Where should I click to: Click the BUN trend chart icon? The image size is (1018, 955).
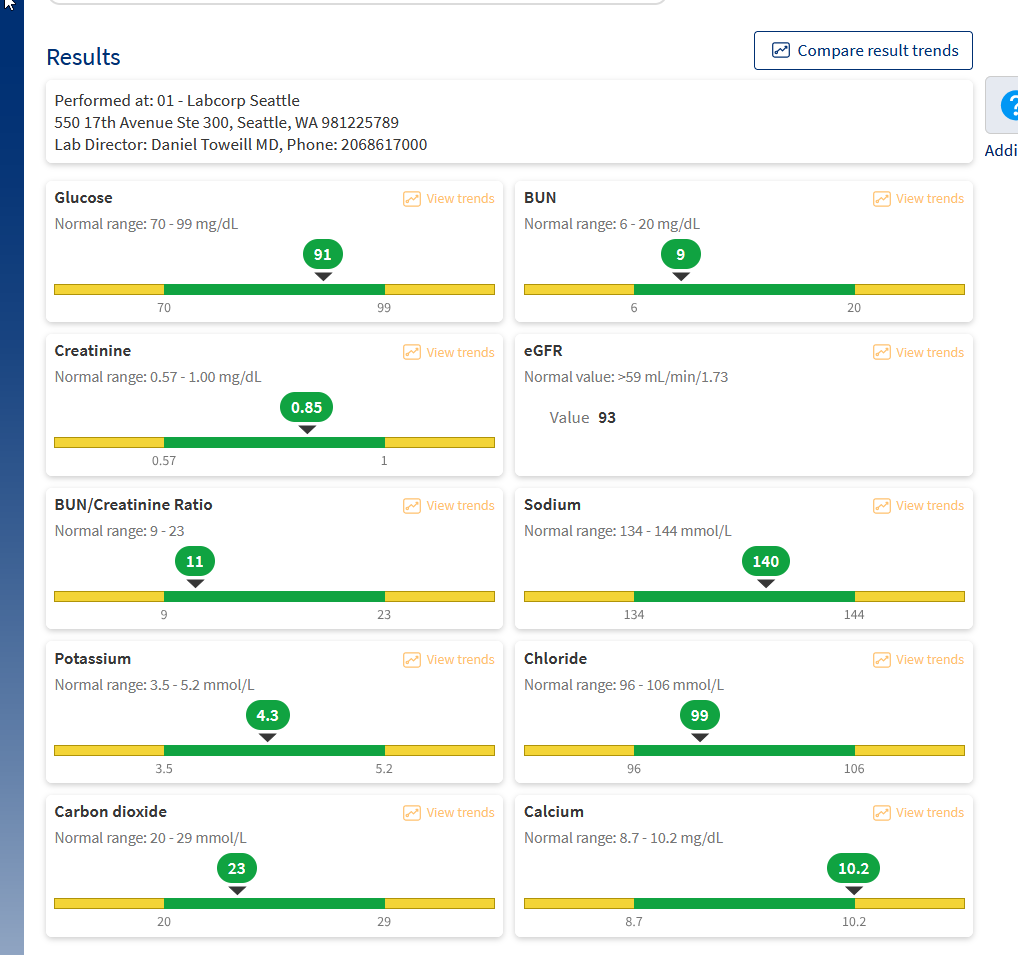click(882, 199)
